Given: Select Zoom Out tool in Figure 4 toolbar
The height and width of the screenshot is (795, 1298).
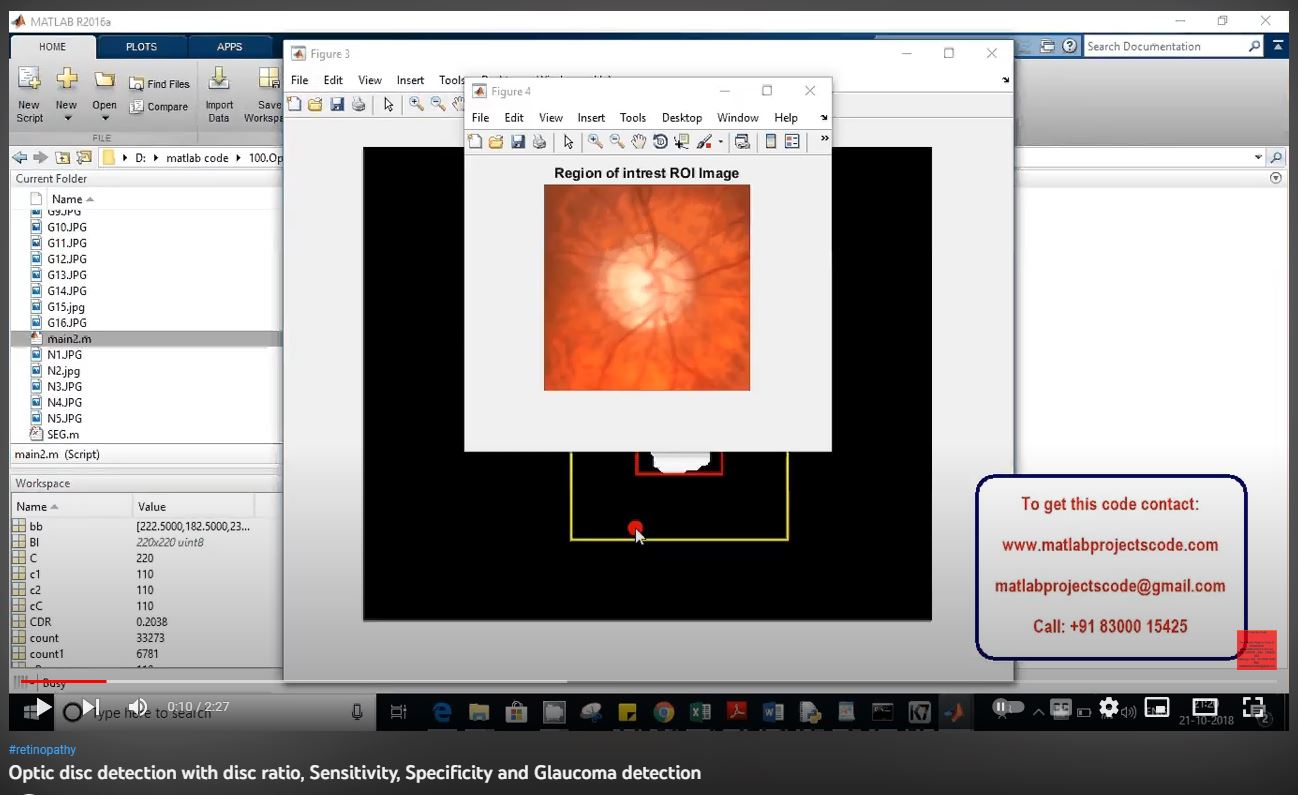Looking at the screenshot, I should click(617, 142).
